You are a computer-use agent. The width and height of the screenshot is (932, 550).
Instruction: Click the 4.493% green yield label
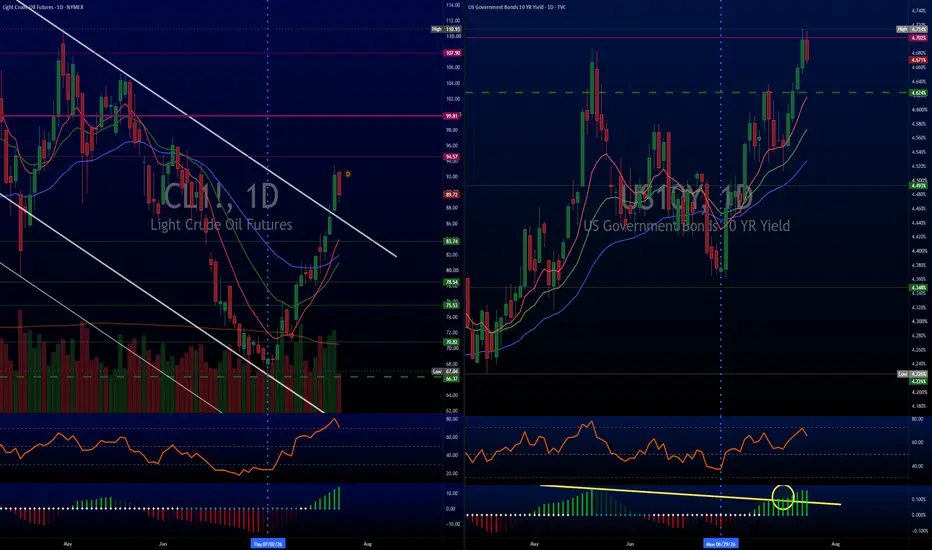point(918,186)
